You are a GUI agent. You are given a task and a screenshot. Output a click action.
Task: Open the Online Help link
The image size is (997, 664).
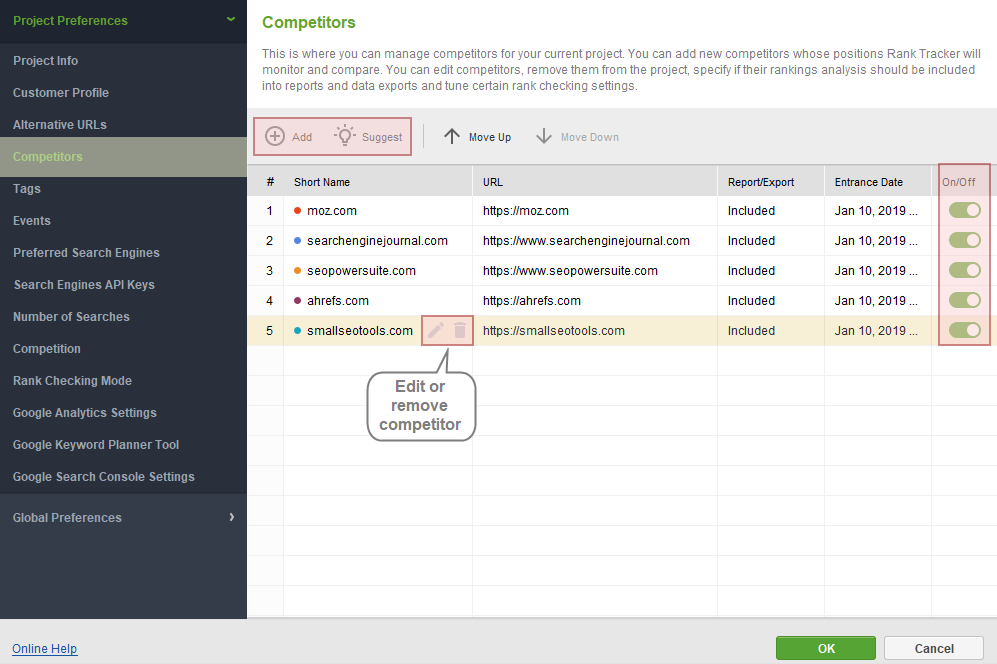click(x=45, y=649)
